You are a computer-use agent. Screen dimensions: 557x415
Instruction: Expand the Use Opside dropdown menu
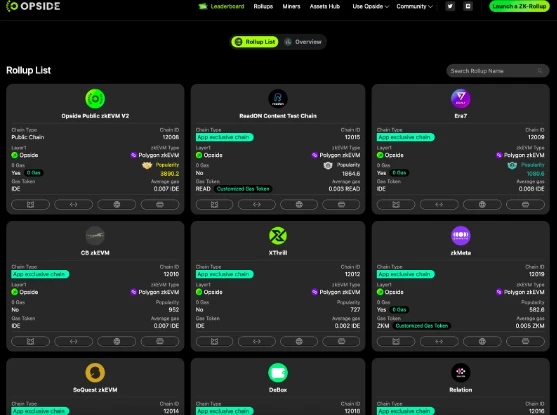[371, 6]
